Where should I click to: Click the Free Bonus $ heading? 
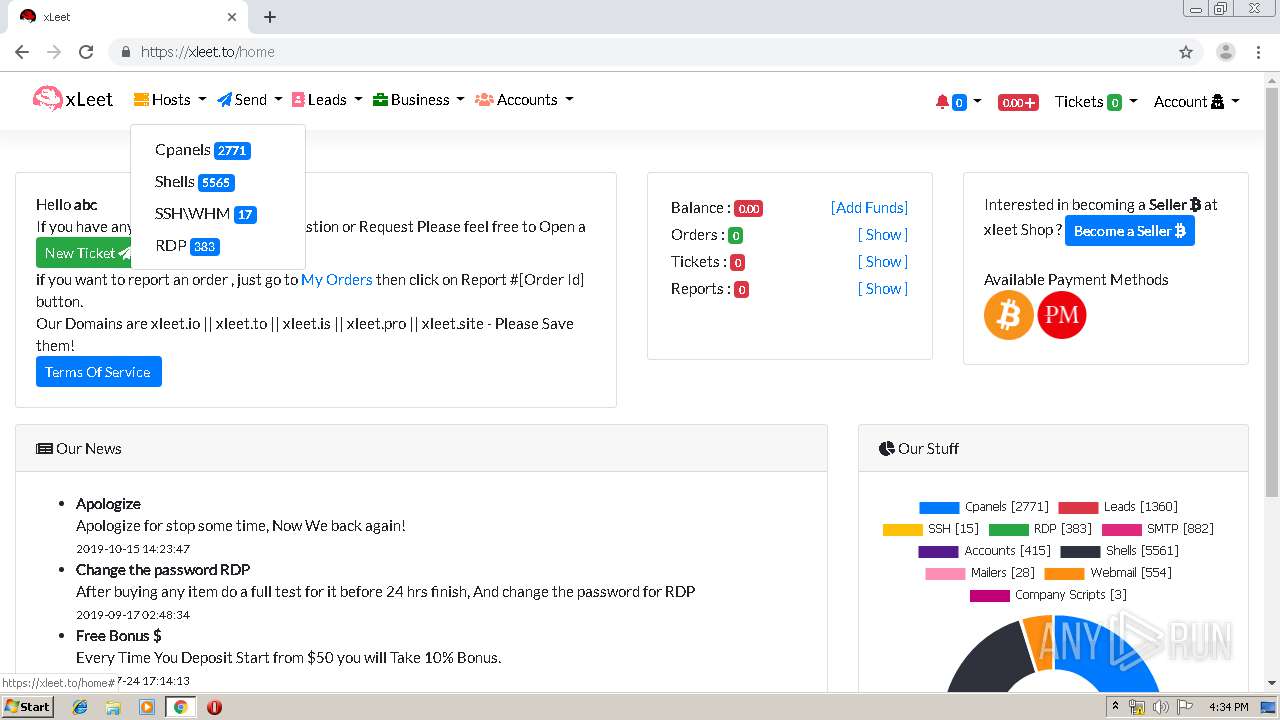click(x=118, y=636)
